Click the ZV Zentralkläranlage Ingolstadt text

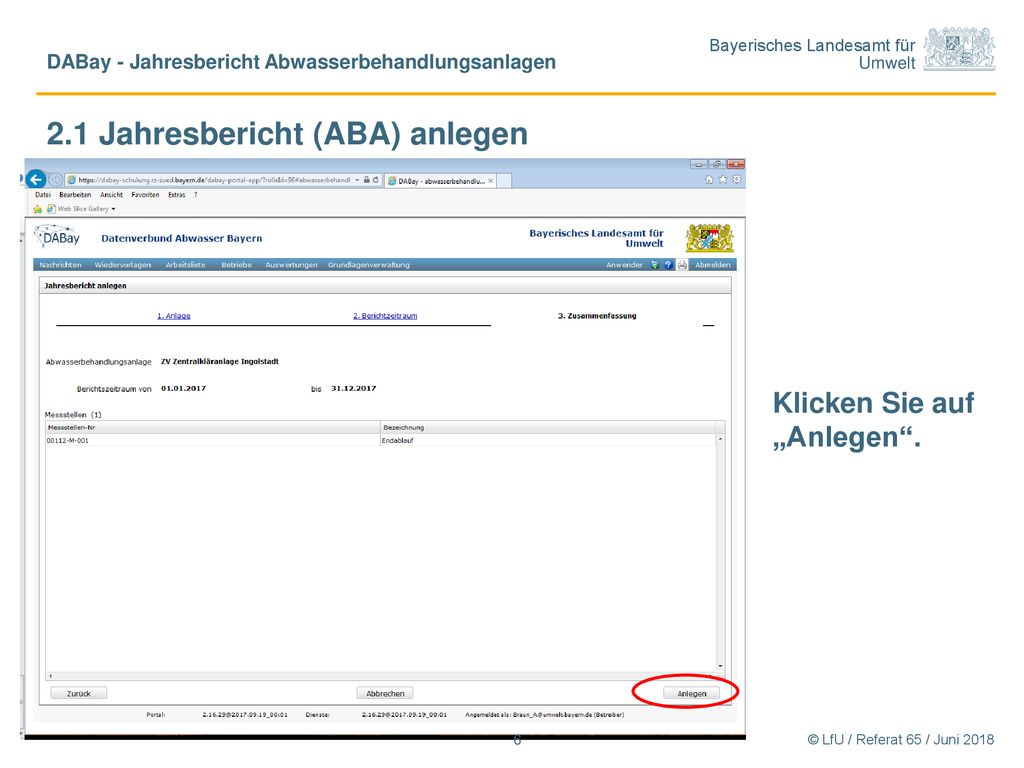[219, 361]
